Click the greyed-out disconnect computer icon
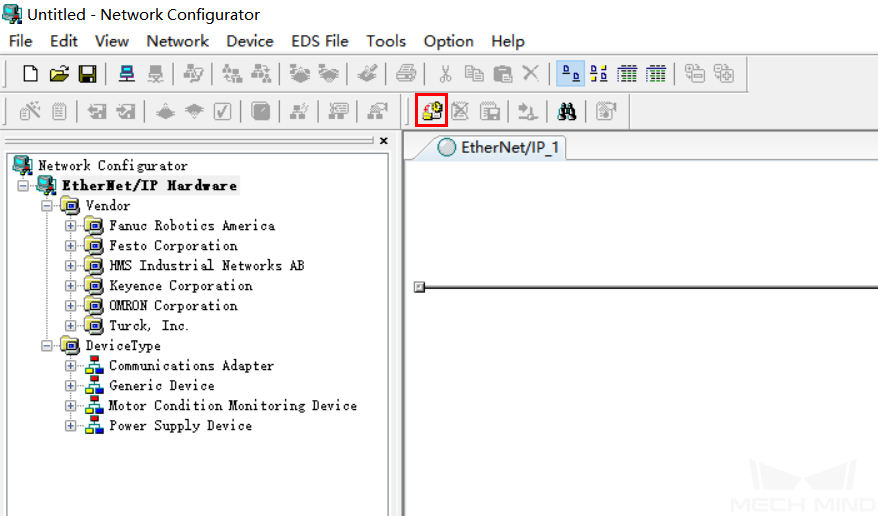This screenshot has width=878, height=516. [156, 73]
